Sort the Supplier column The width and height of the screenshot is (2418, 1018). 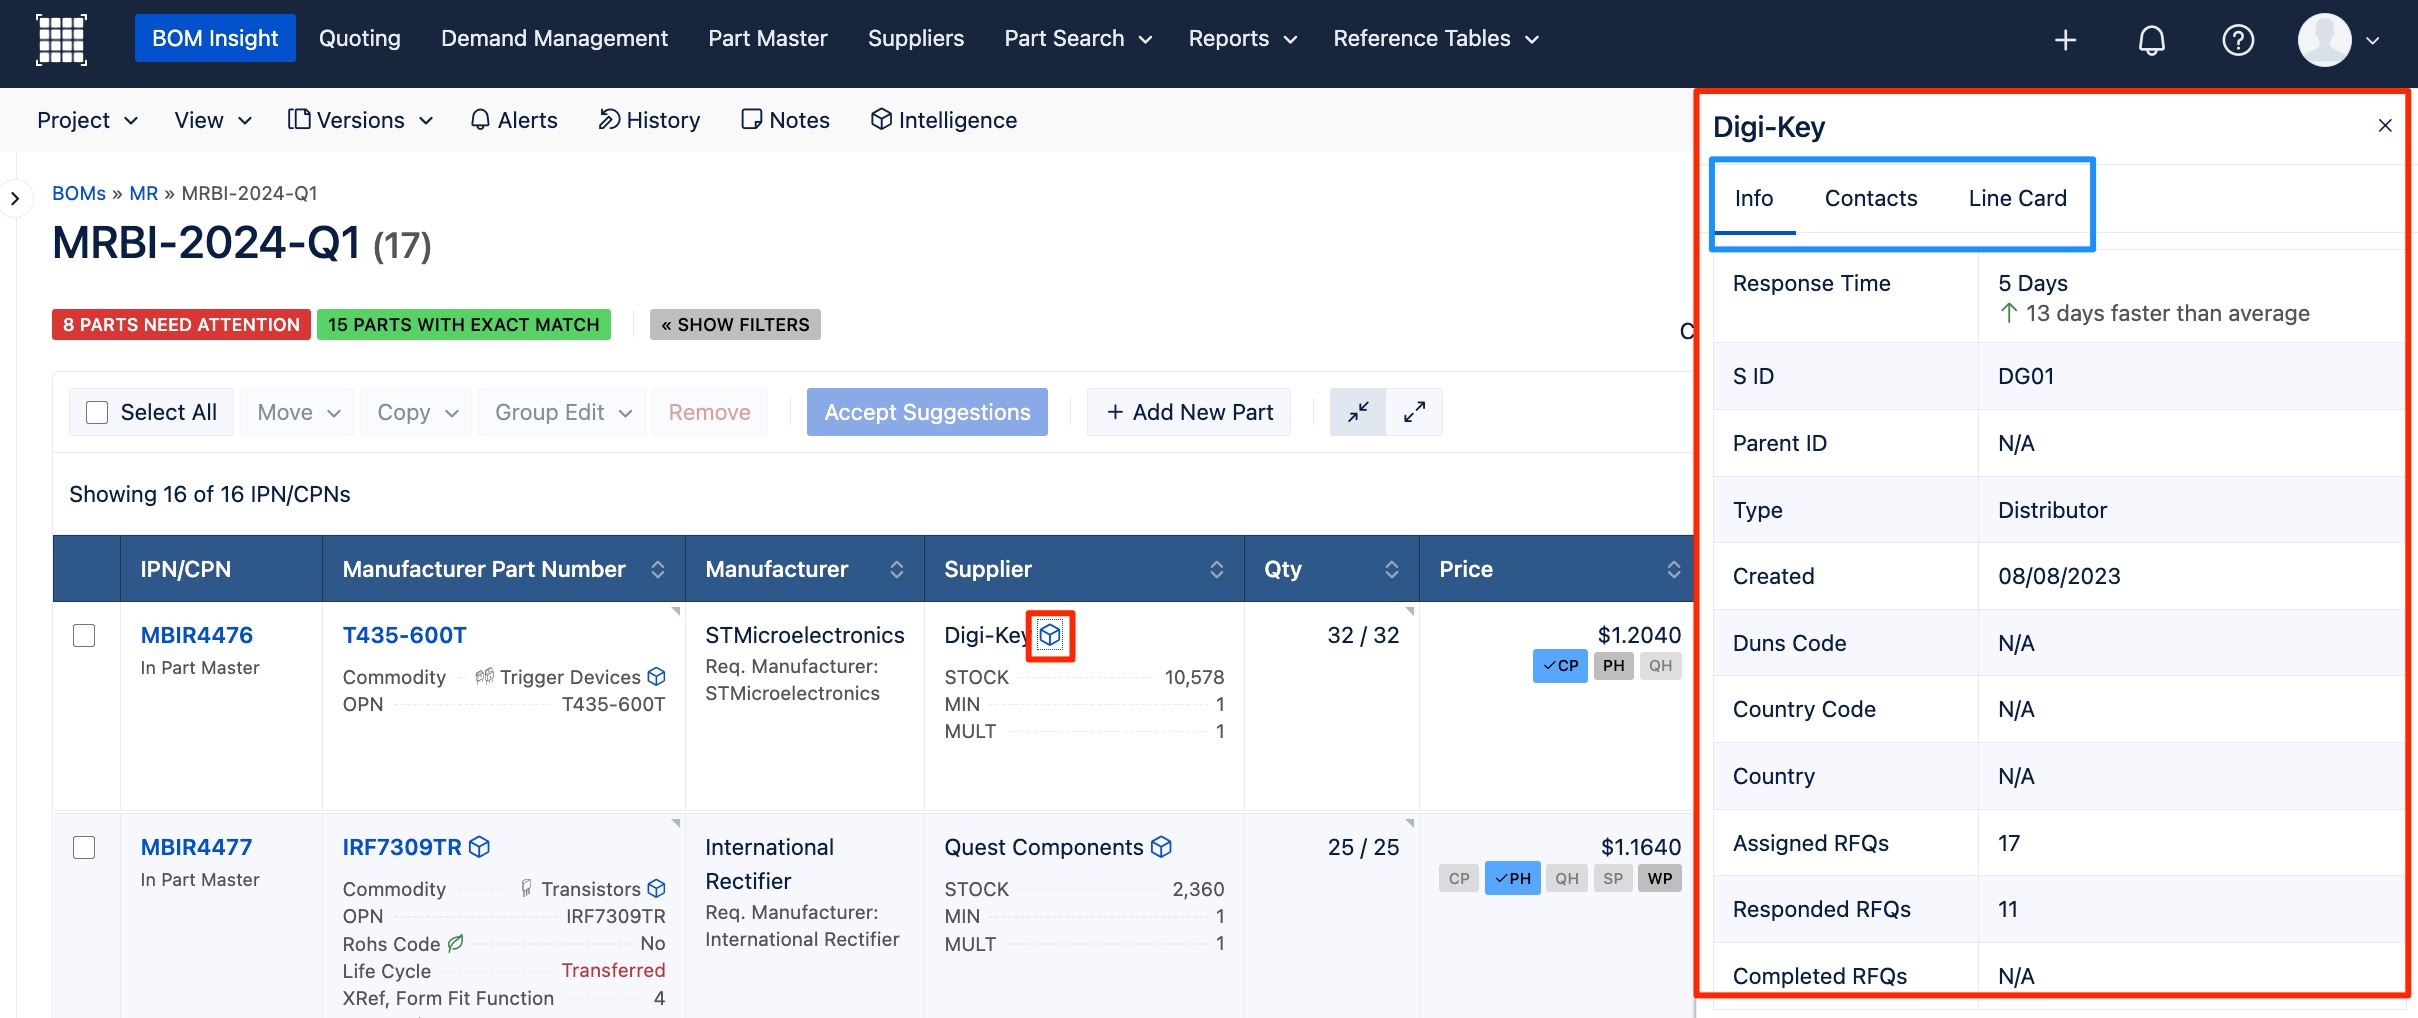click(x=1216, y=569)
